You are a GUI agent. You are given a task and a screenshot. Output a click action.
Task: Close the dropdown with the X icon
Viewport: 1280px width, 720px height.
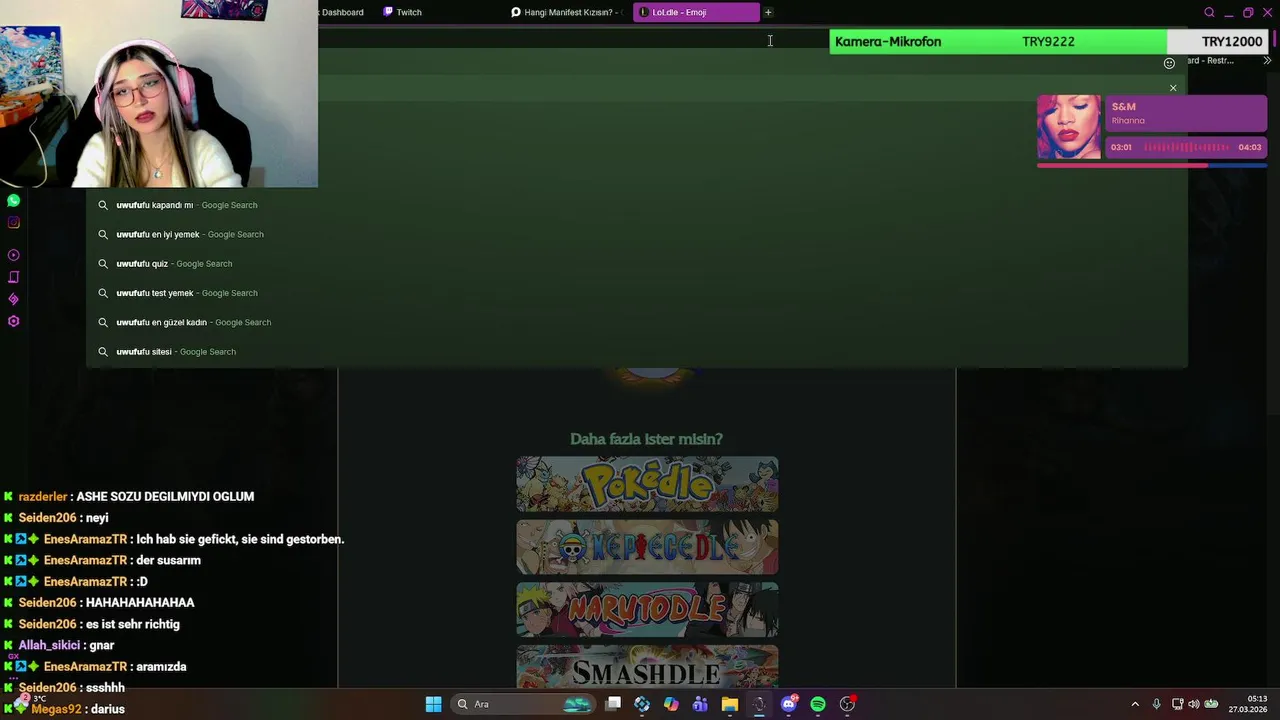1173,88
